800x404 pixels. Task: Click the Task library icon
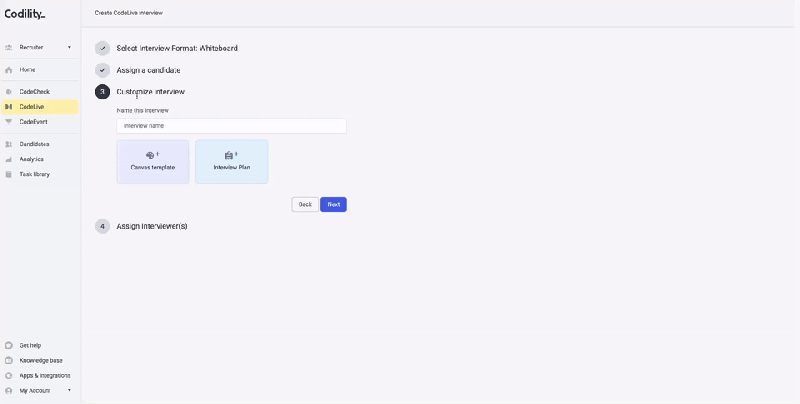(x=8, y=174)
